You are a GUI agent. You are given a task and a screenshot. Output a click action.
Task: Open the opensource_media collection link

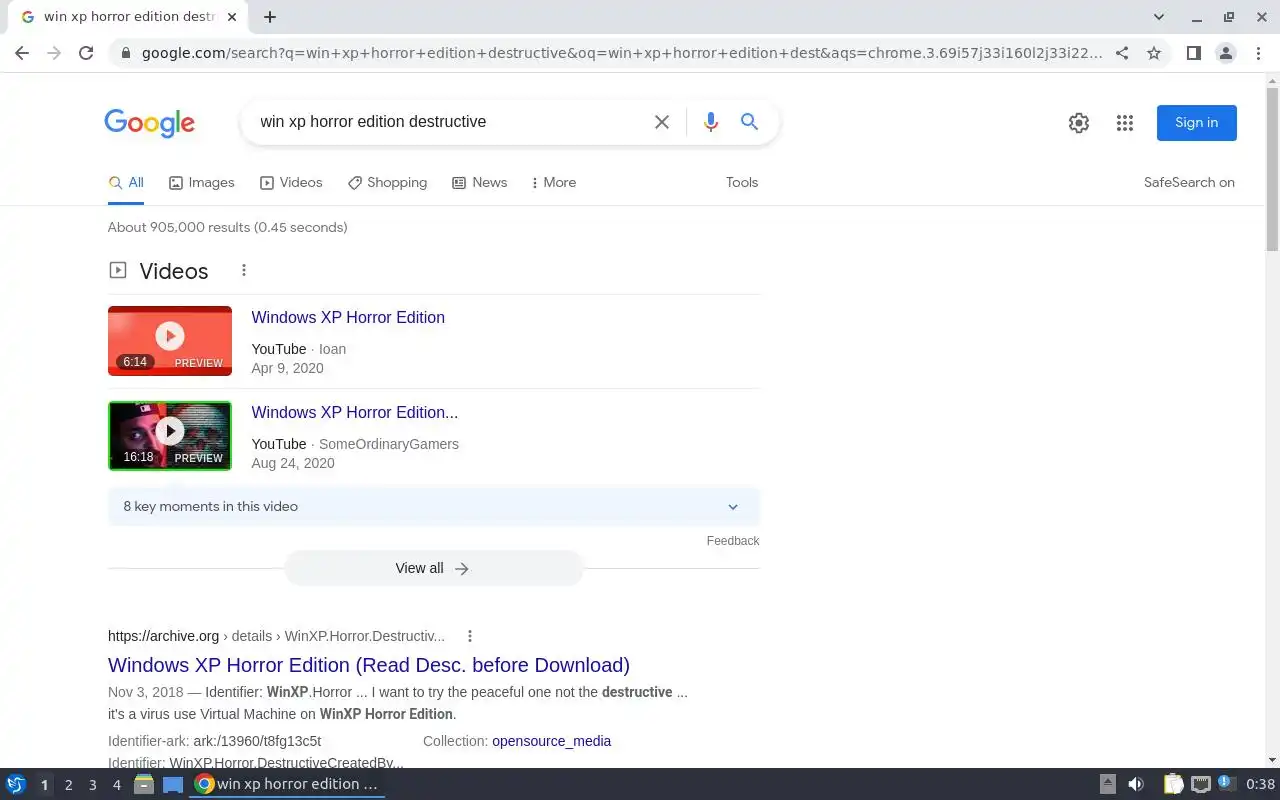coord(551,742)
